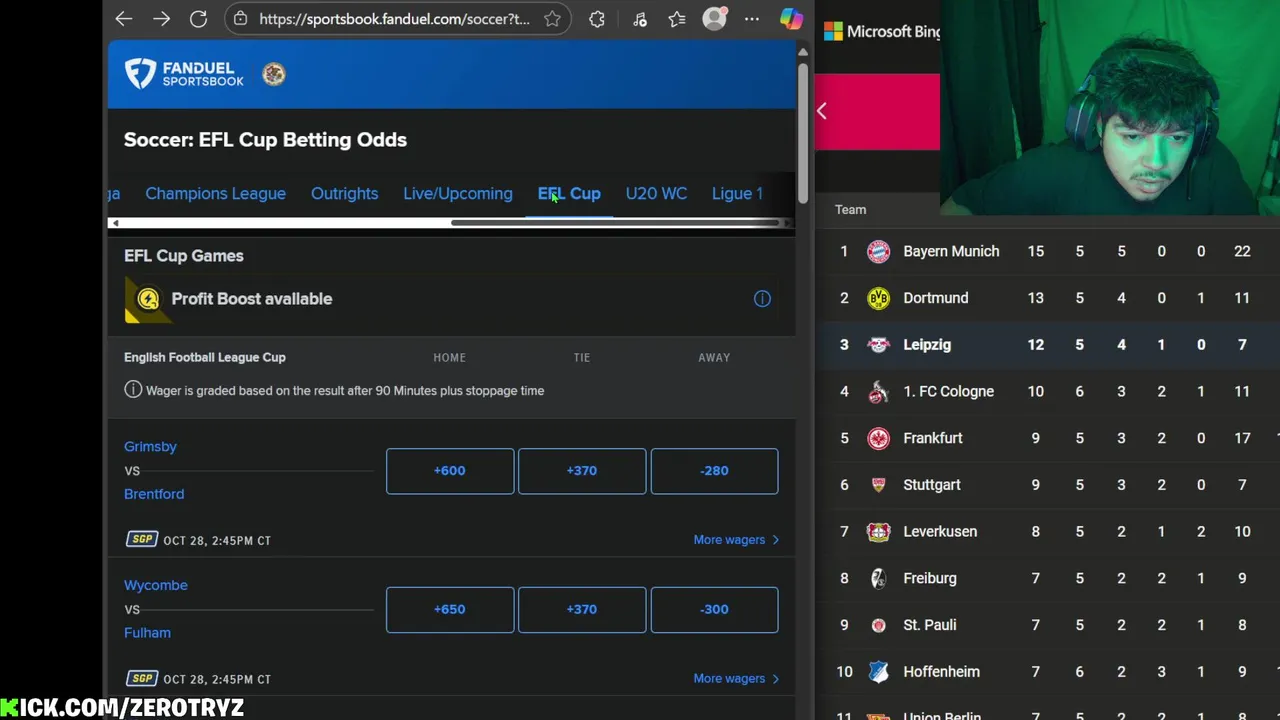Add this page to favorites star
The width and height of the screenshot is (1280, 720).
coord(552,18)
